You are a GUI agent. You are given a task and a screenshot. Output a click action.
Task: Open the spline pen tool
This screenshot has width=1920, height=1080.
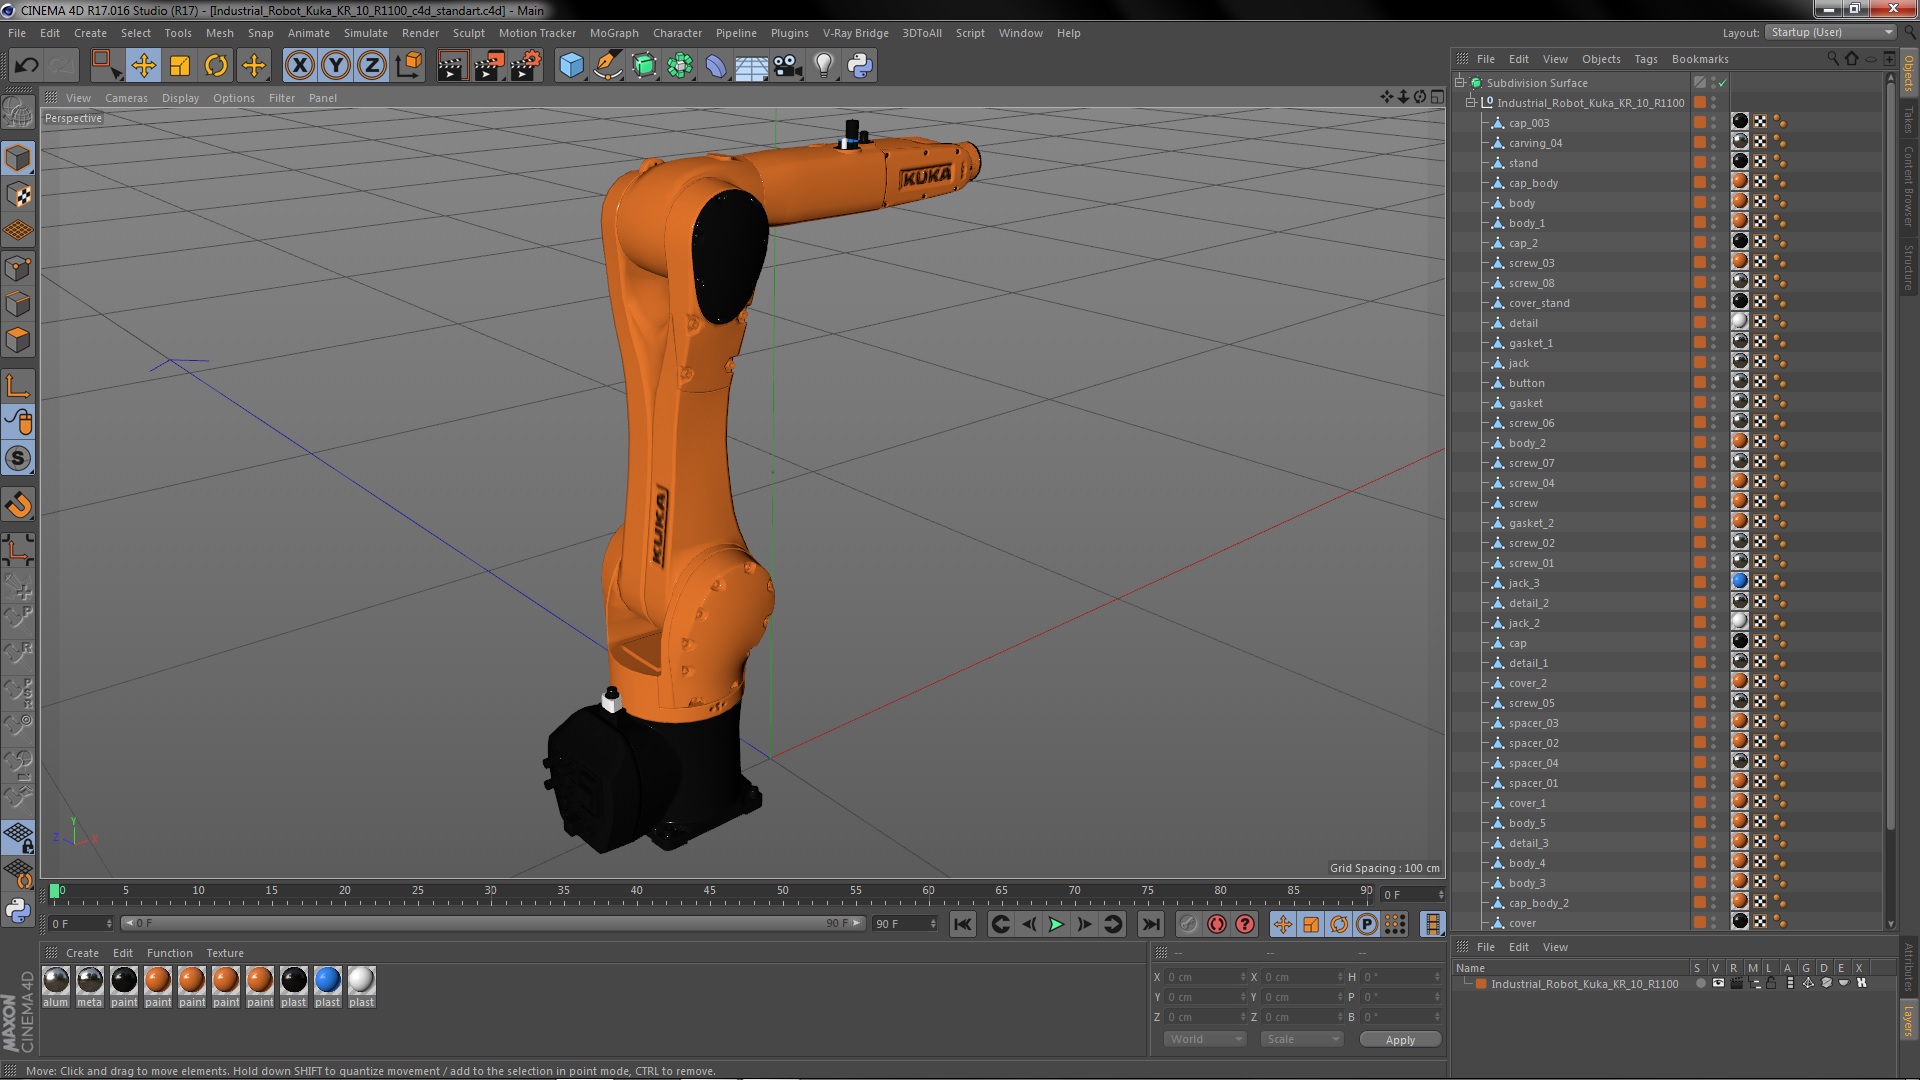607,66
